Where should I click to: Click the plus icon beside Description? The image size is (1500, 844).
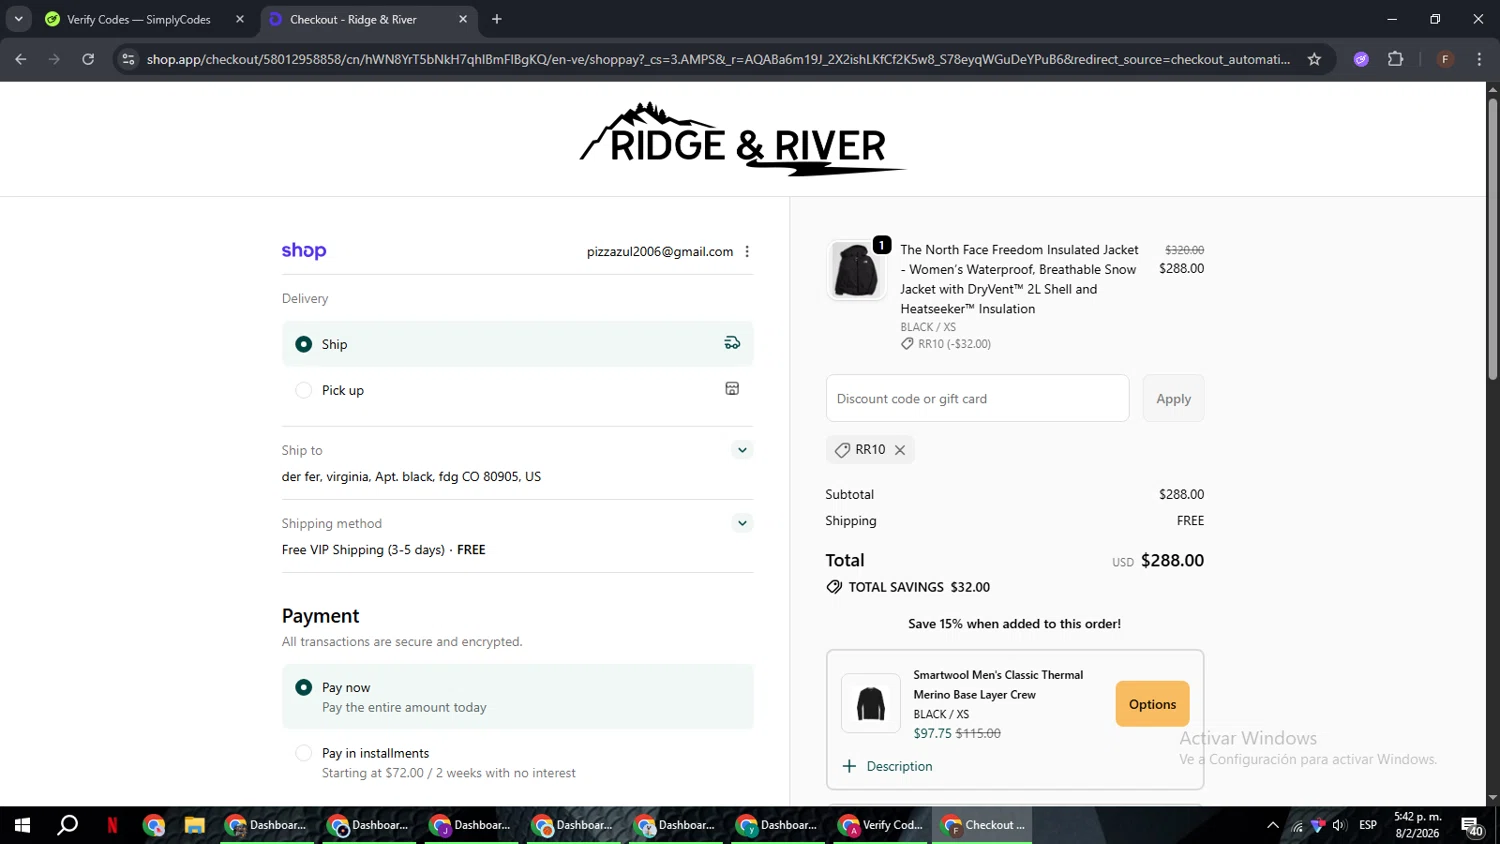(849, 766)
